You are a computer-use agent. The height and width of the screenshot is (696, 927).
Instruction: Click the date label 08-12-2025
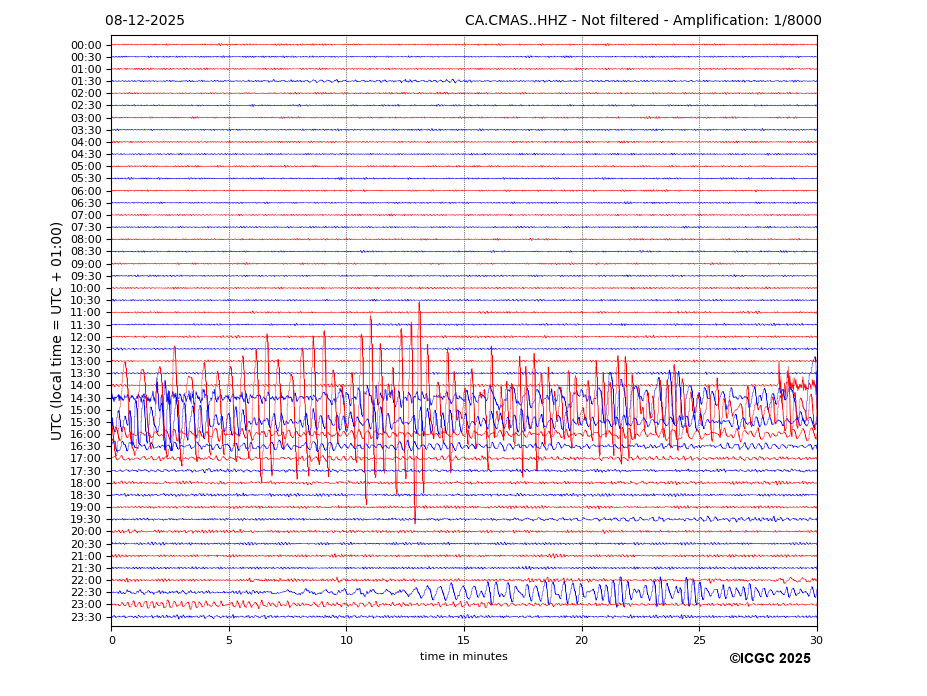pyautogui.click(x=145, y=21)
